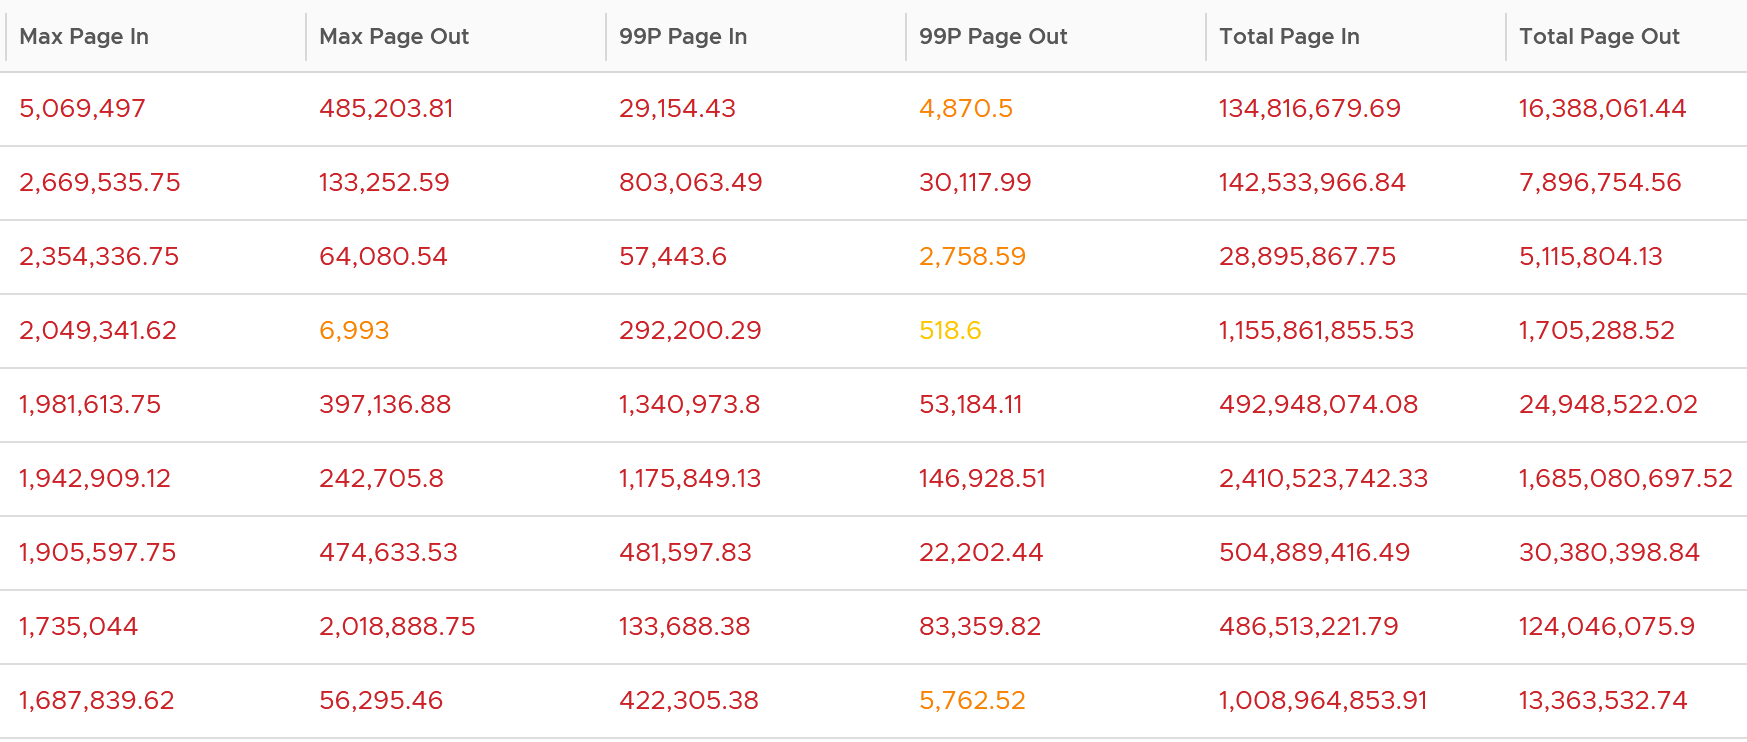Click Max Page In value 5,069,497
The image size is (1747, 742).
point(82,109)
